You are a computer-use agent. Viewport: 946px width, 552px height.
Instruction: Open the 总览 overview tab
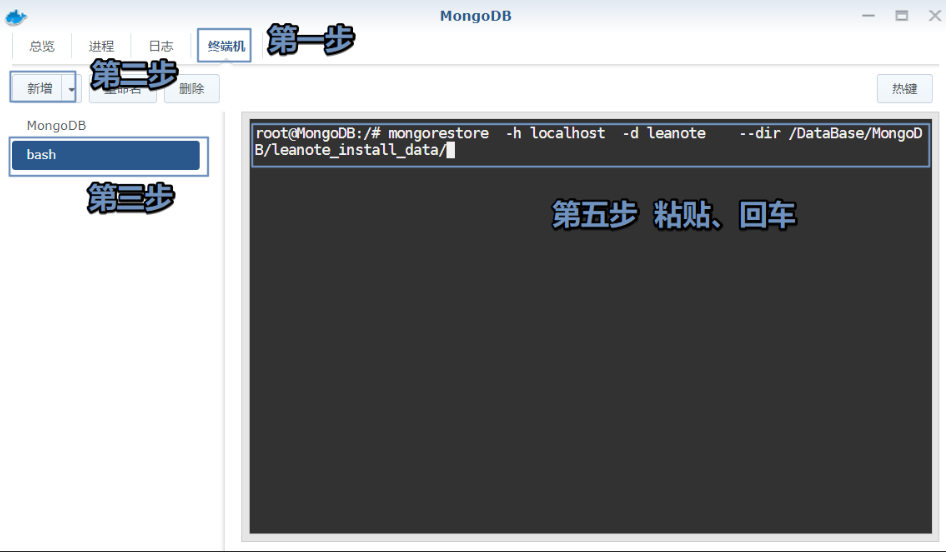pyautogui.click(x=42, y=46)
